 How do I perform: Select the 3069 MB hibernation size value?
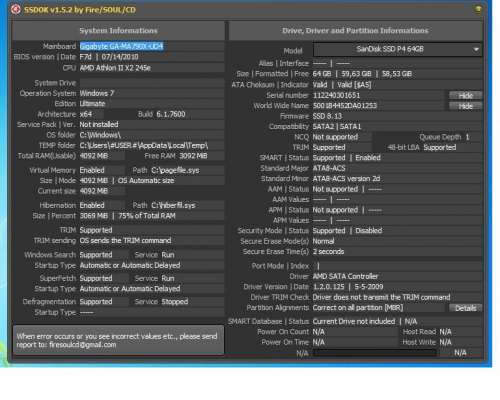94,216
